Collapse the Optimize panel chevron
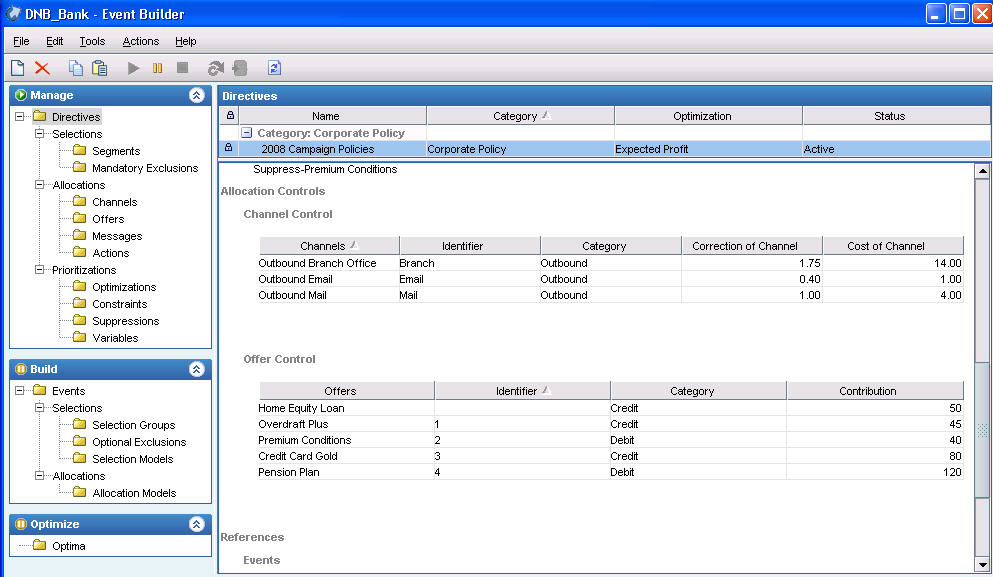The image size is (993, 577). coord(196,524)
